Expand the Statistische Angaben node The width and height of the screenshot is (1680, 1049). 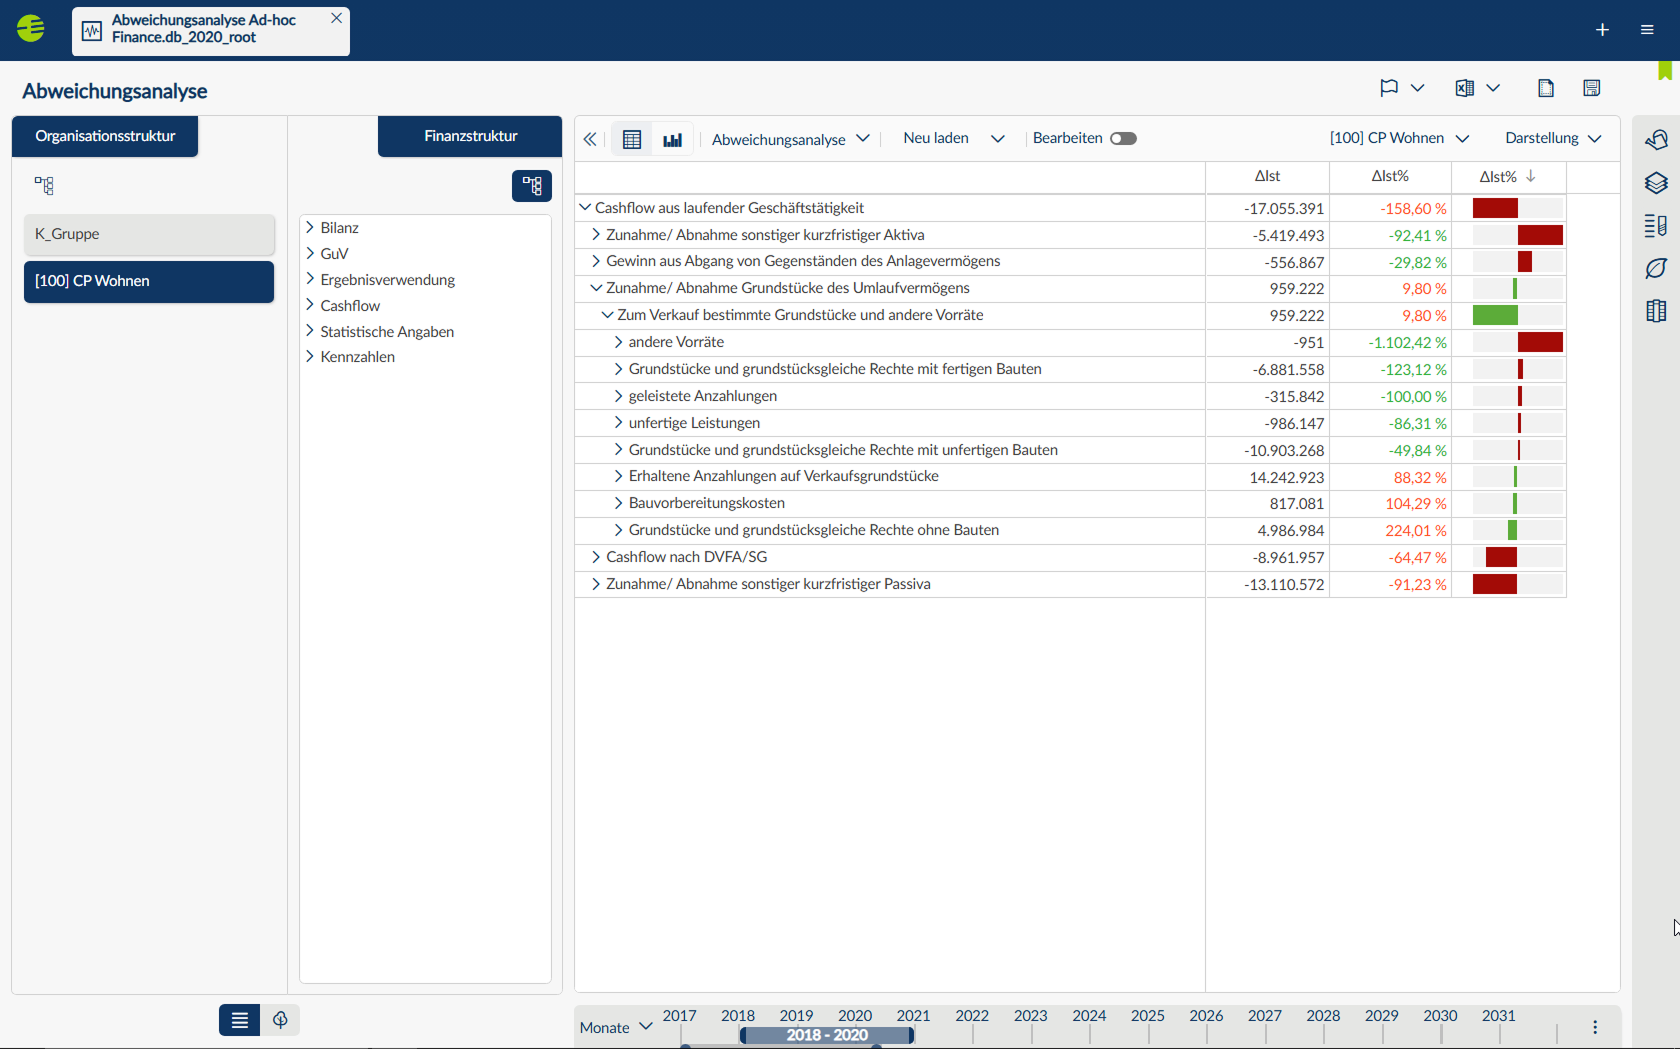(x=310, y=332)
